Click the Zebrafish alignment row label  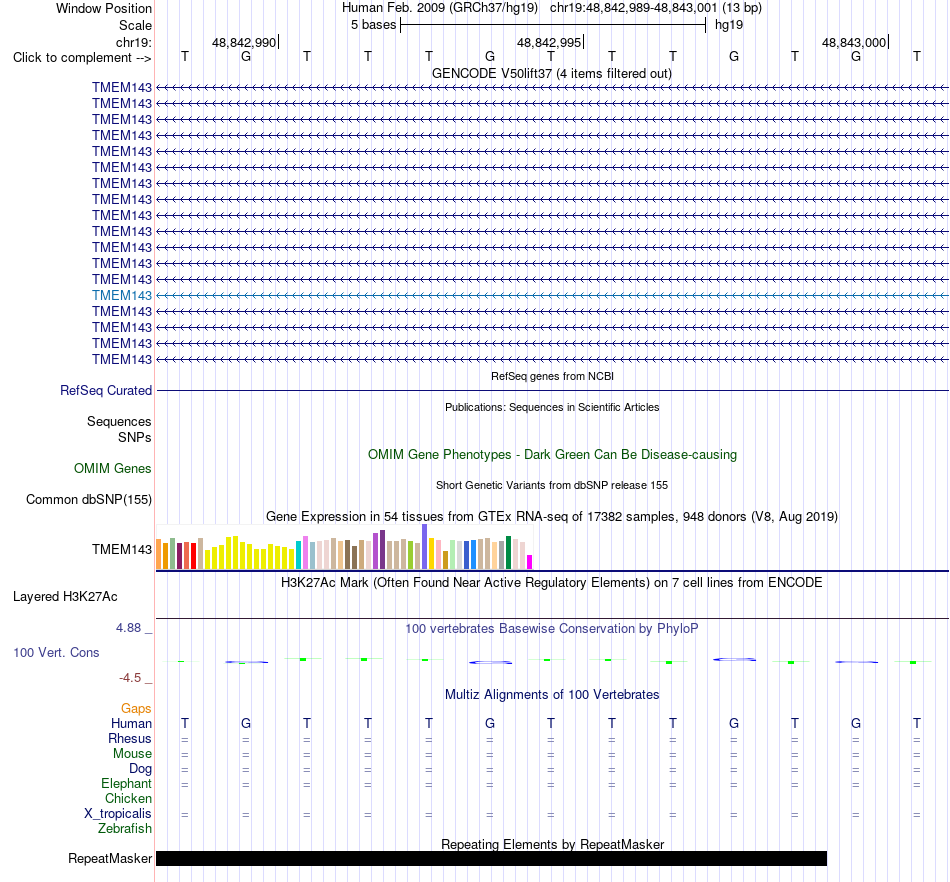[x=125, y=829]
